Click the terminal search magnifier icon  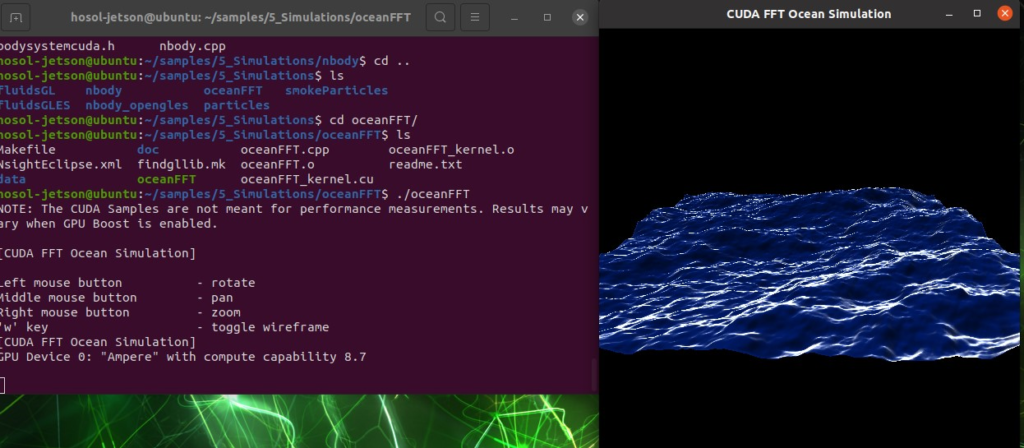point(441,17)
